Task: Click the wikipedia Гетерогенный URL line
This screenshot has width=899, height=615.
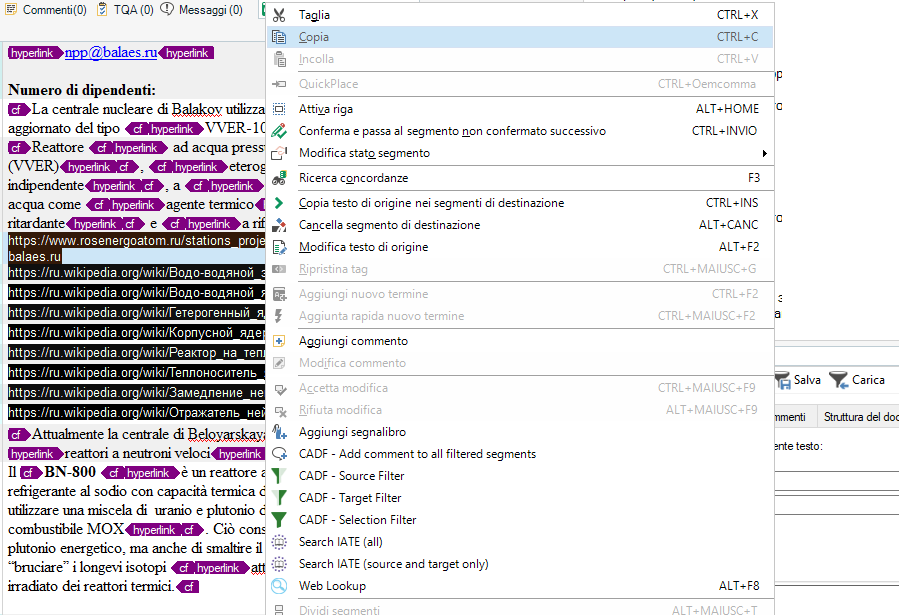Action: point(136,313)
